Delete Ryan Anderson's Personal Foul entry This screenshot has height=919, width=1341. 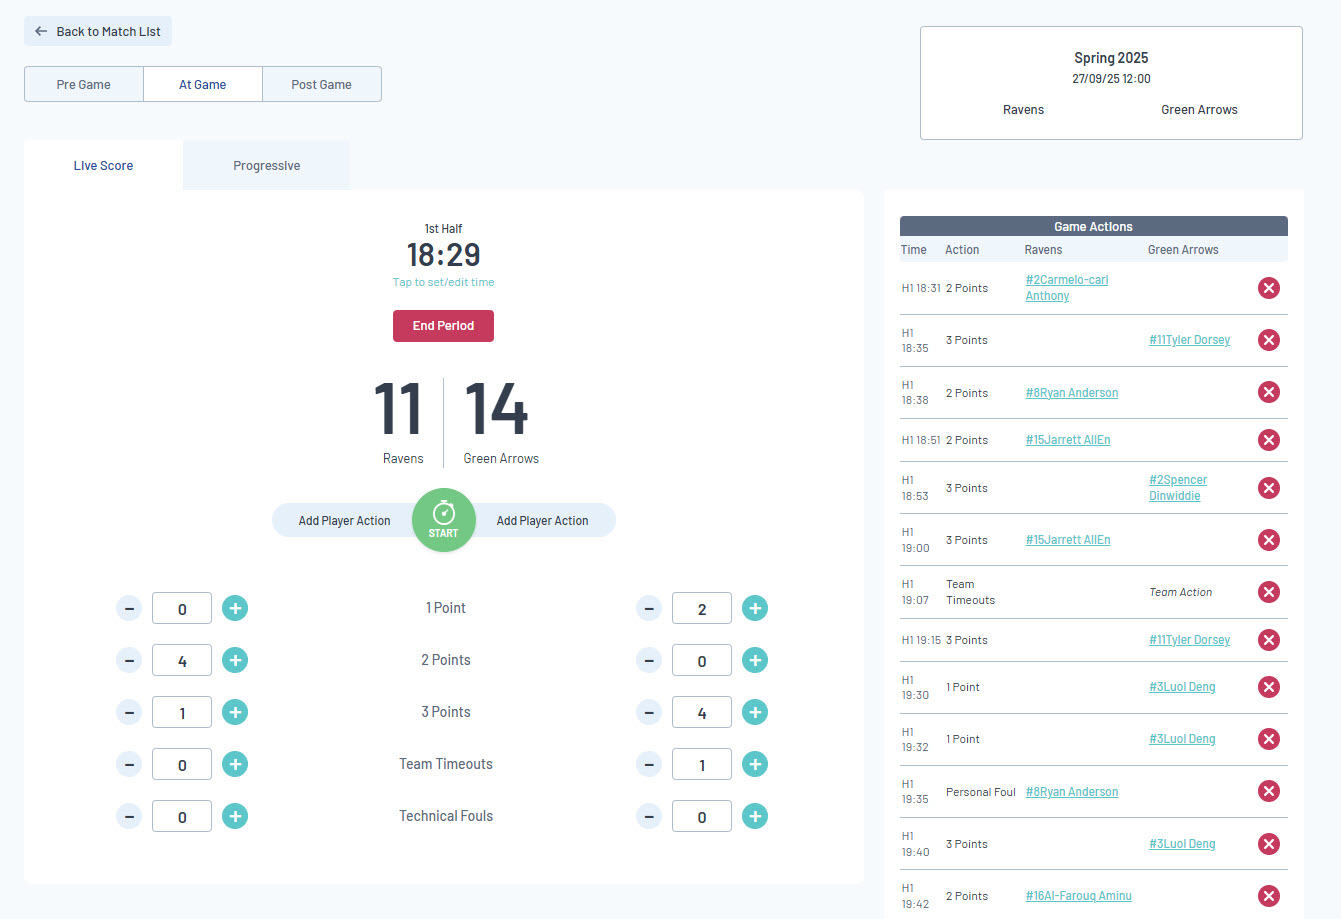pyautogui.click(x=1269, y=791)
